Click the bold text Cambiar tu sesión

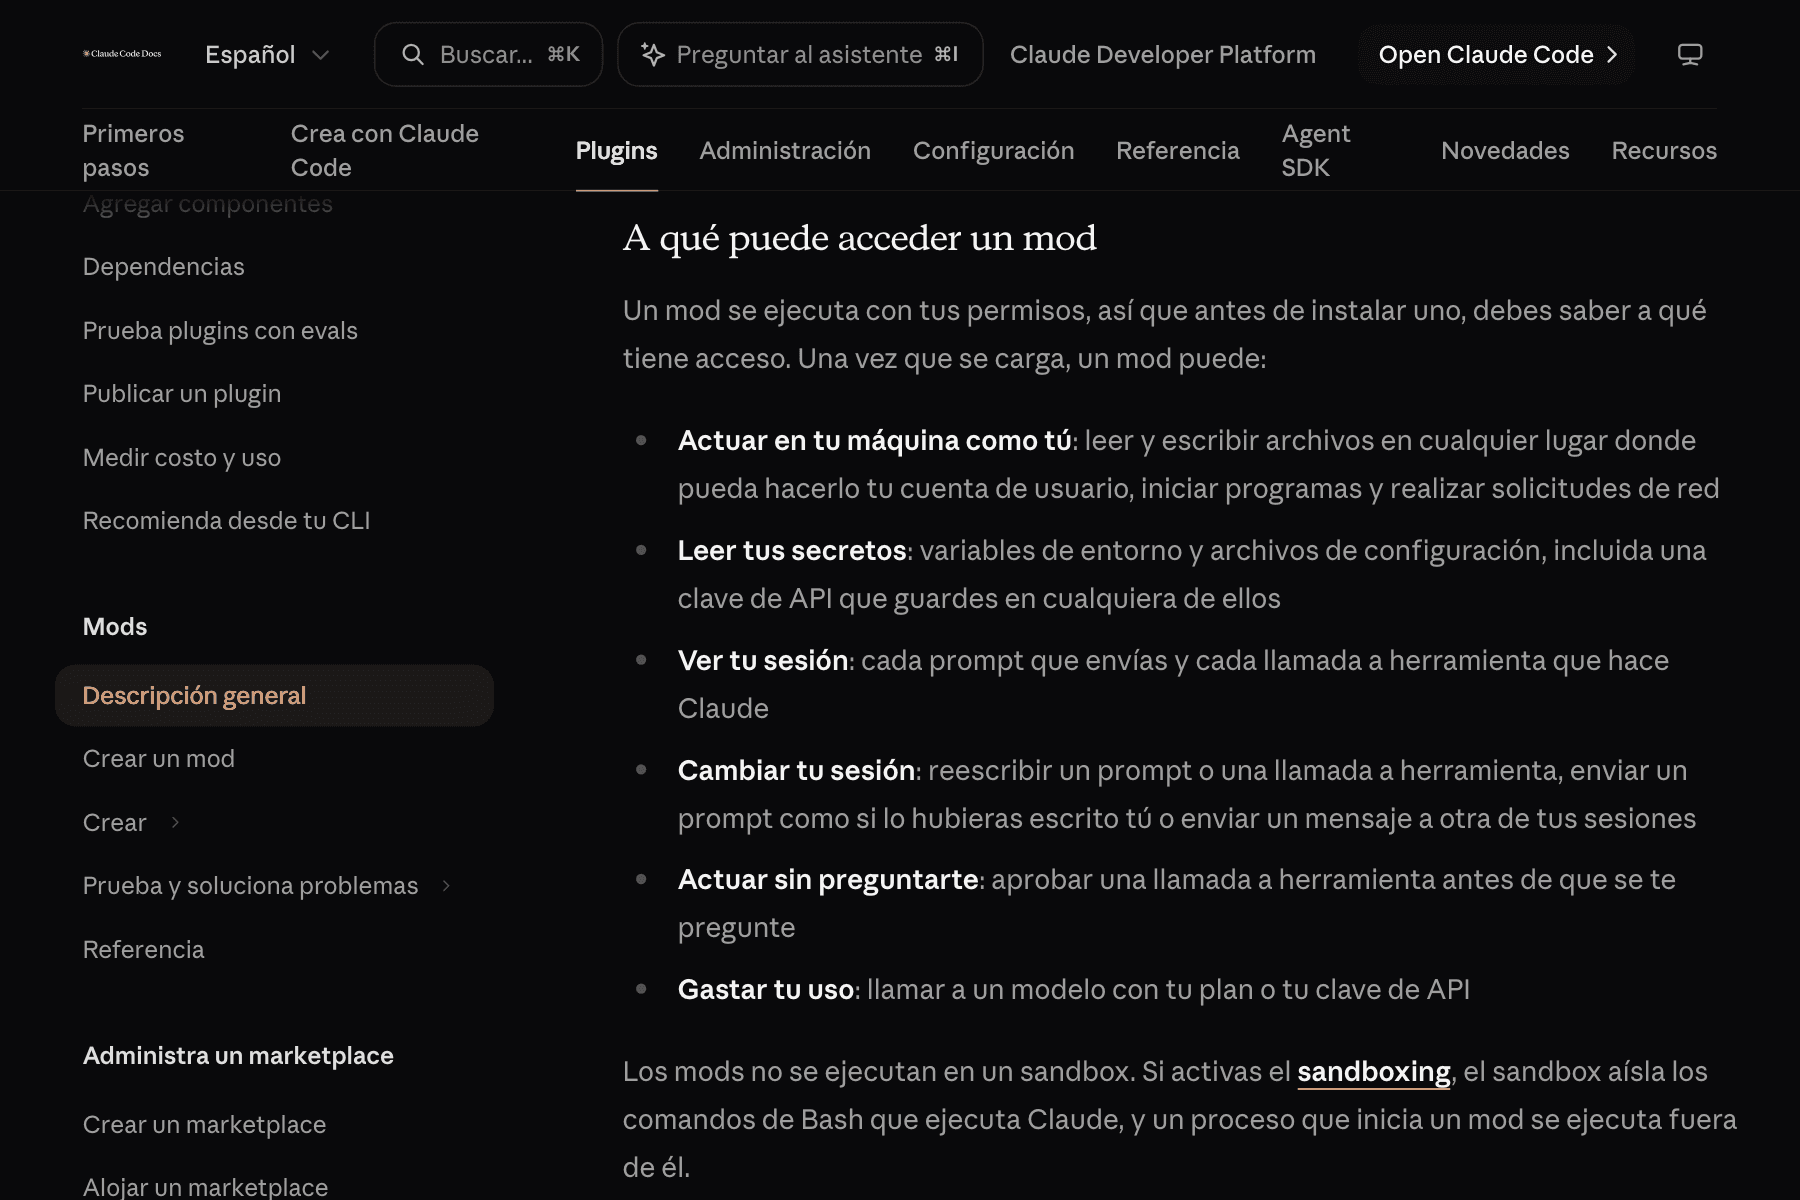pos(796,770)
